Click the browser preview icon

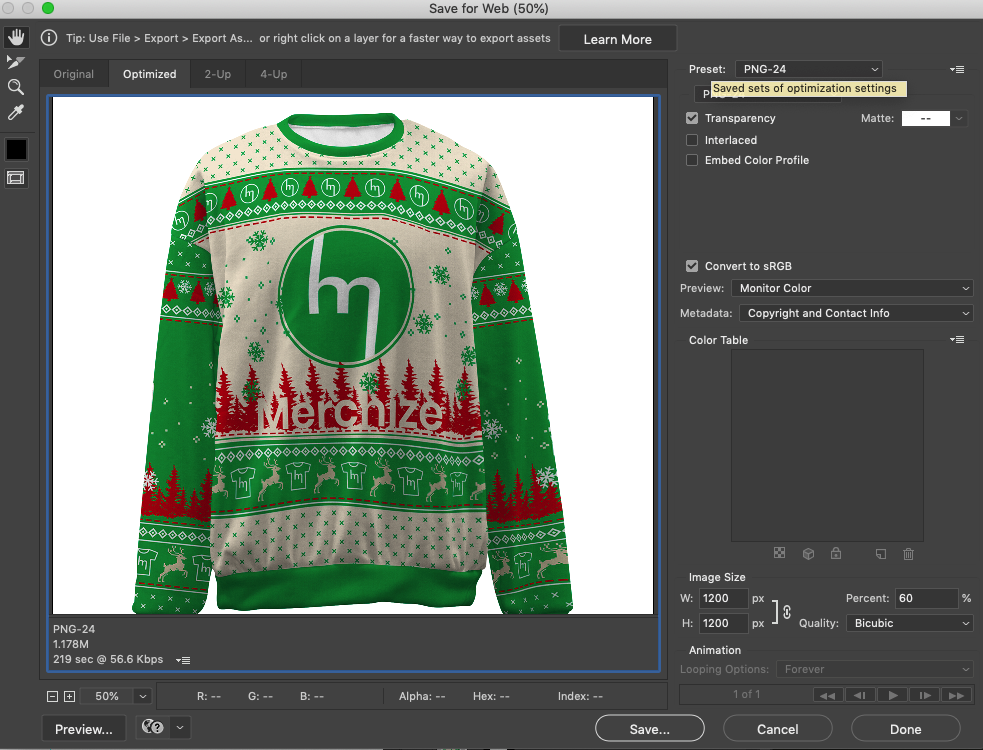[x=152, y=727]
